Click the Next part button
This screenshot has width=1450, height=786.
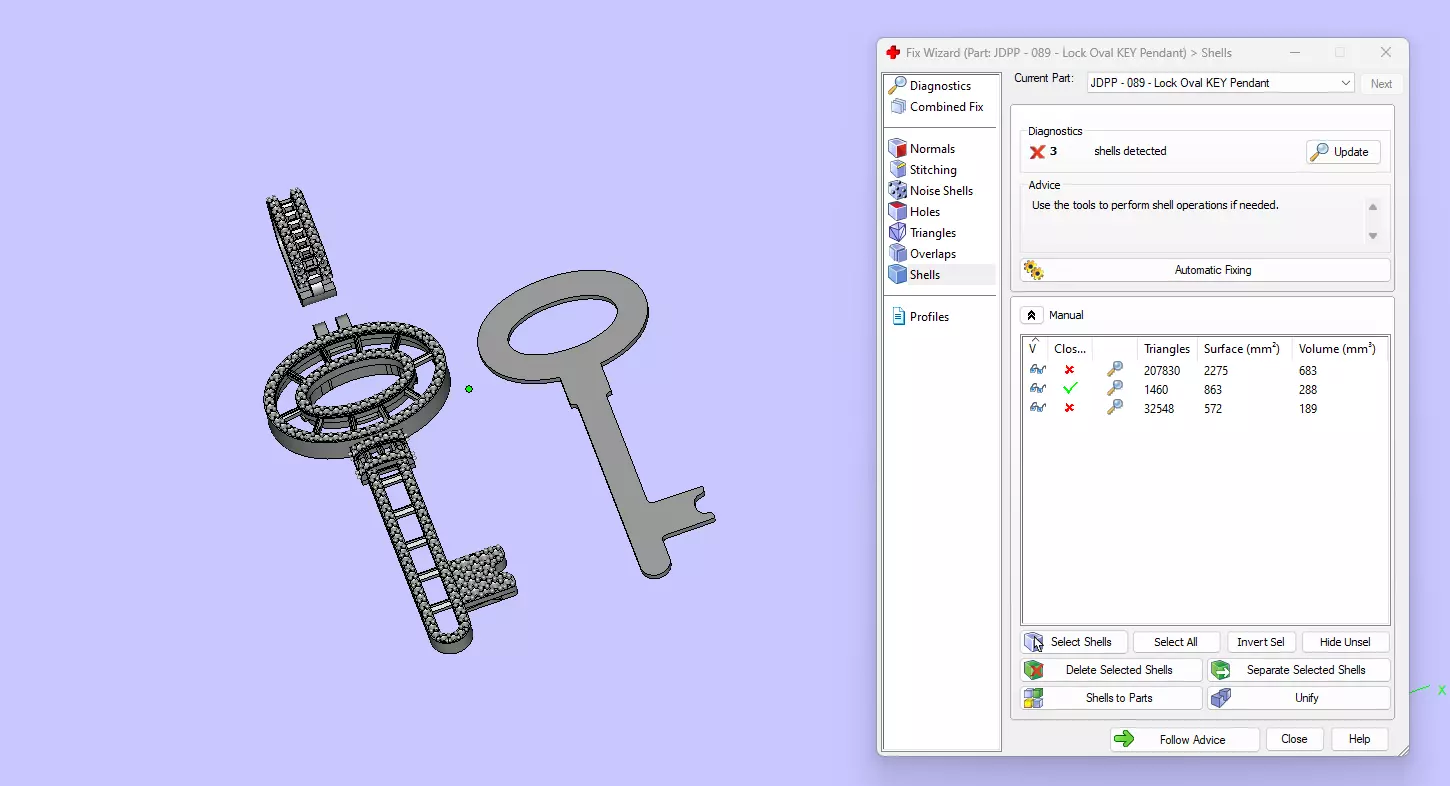[x=1381, y=84]
